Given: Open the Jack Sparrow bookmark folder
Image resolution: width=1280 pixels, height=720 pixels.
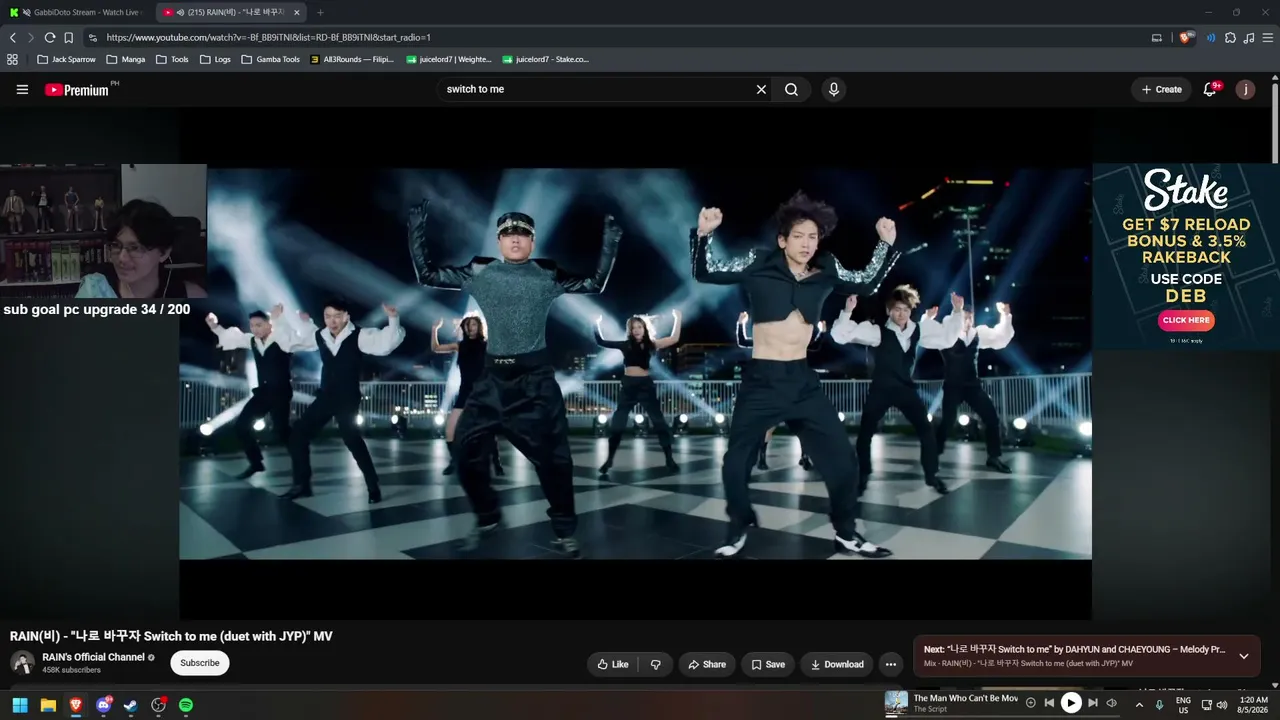Looking at the screenshot, I should (66, 59).
